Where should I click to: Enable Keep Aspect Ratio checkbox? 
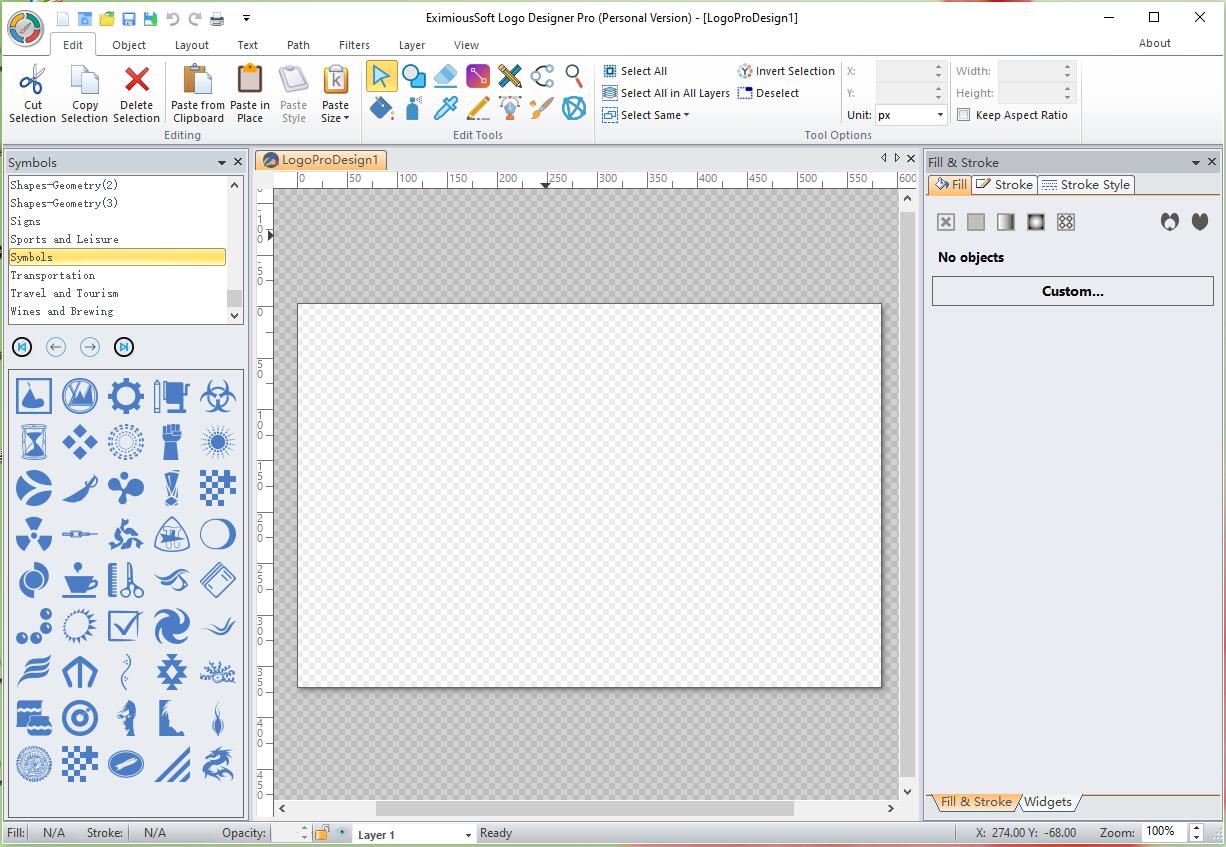964,115
